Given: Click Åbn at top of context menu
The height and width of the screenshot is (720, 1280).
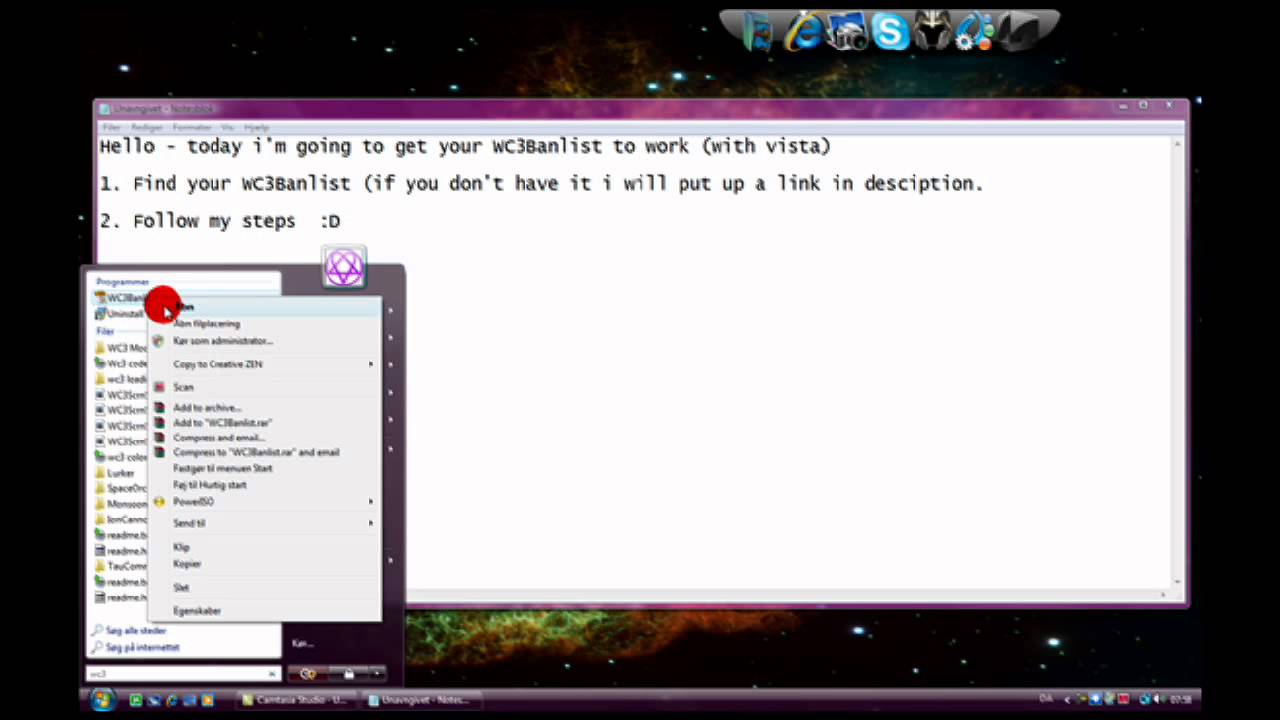Looking at the screenshot, I should tap(264, 307).
